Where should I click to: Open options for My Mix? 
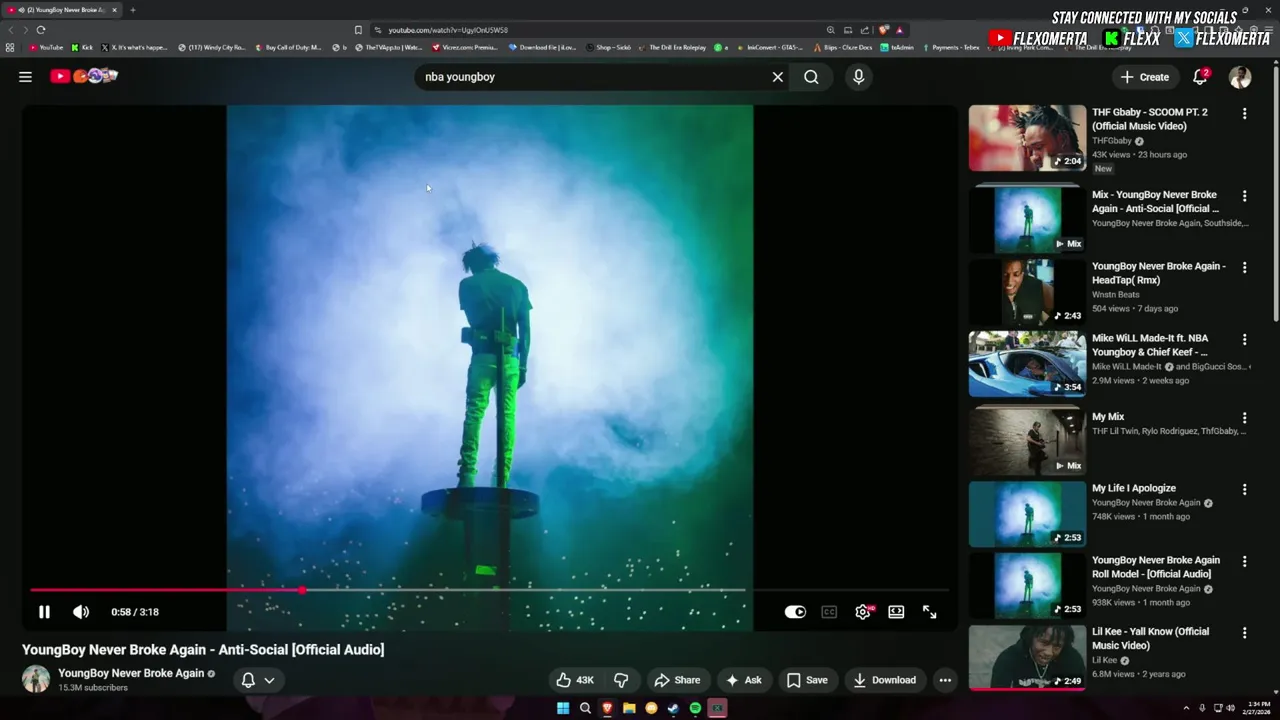(x=1244, y=418)
